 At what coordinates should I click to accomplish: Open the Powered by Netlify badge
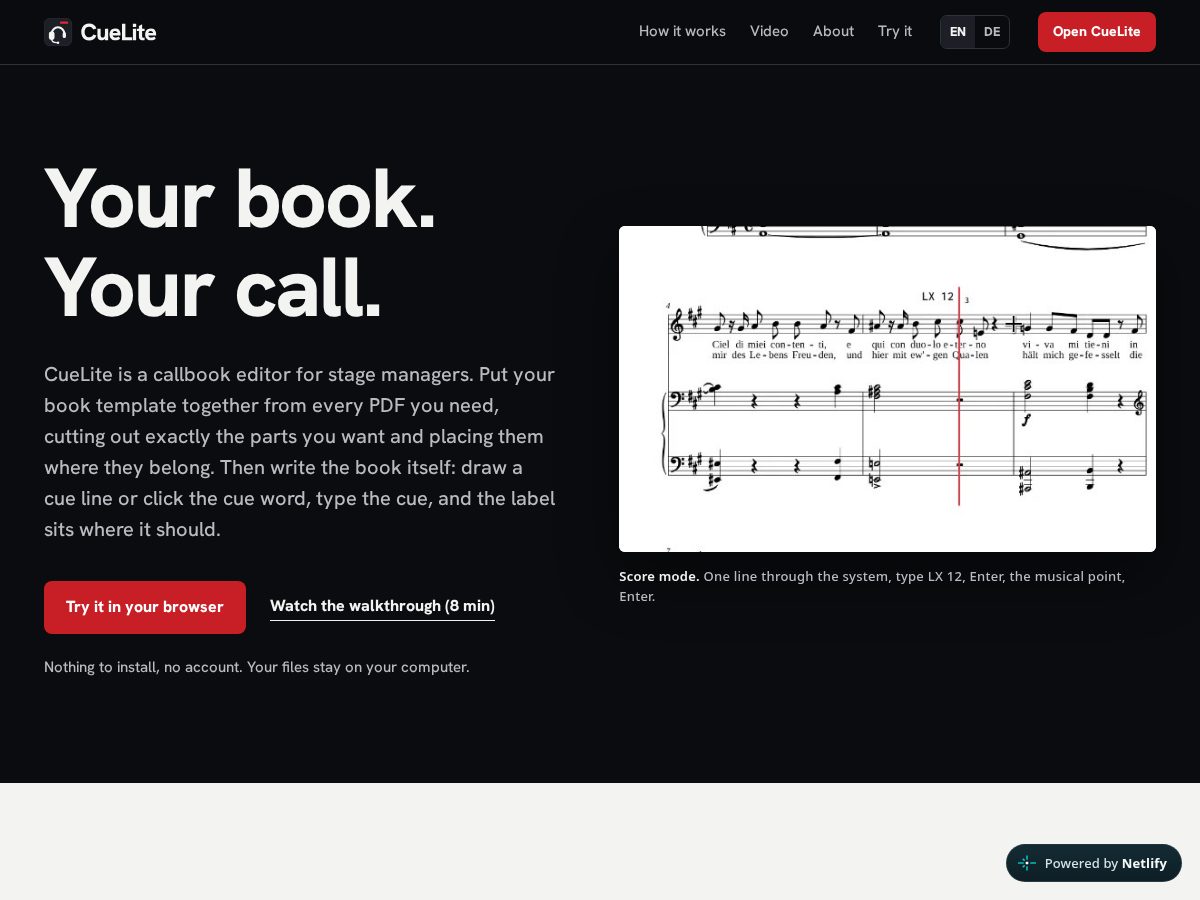point(1094,863)
